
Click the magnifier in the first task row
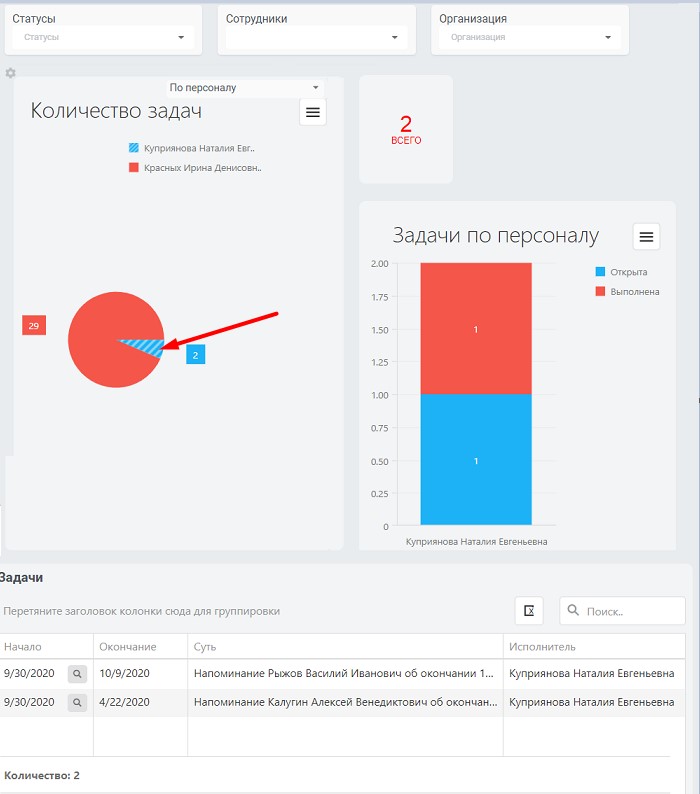pos(77,673)
